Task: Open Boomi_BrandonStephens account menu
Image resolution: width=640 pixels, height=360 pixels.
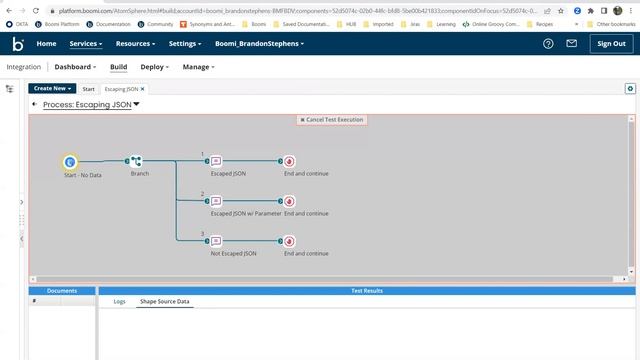Action: tap(260, 44)
